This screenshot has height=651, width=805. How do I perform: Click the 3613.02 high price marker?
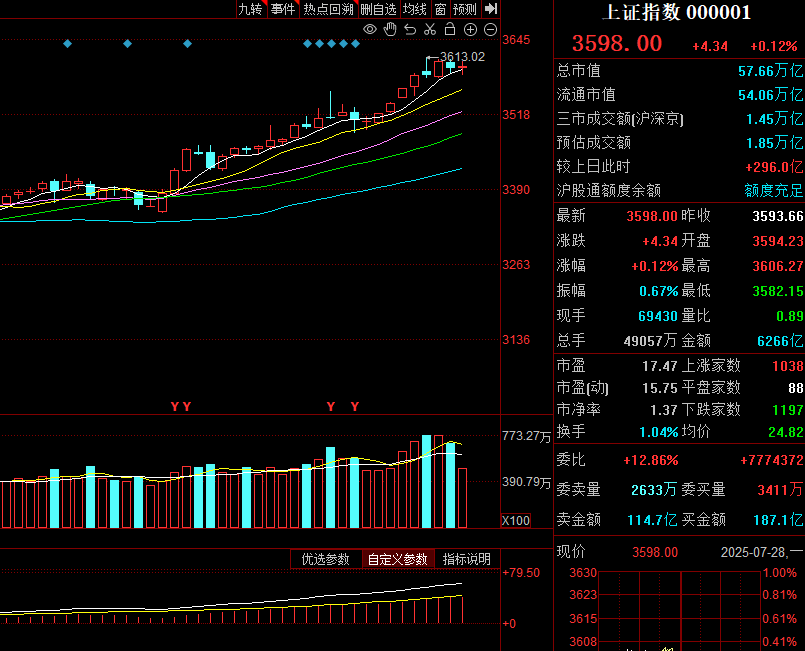tap(462, 57)
